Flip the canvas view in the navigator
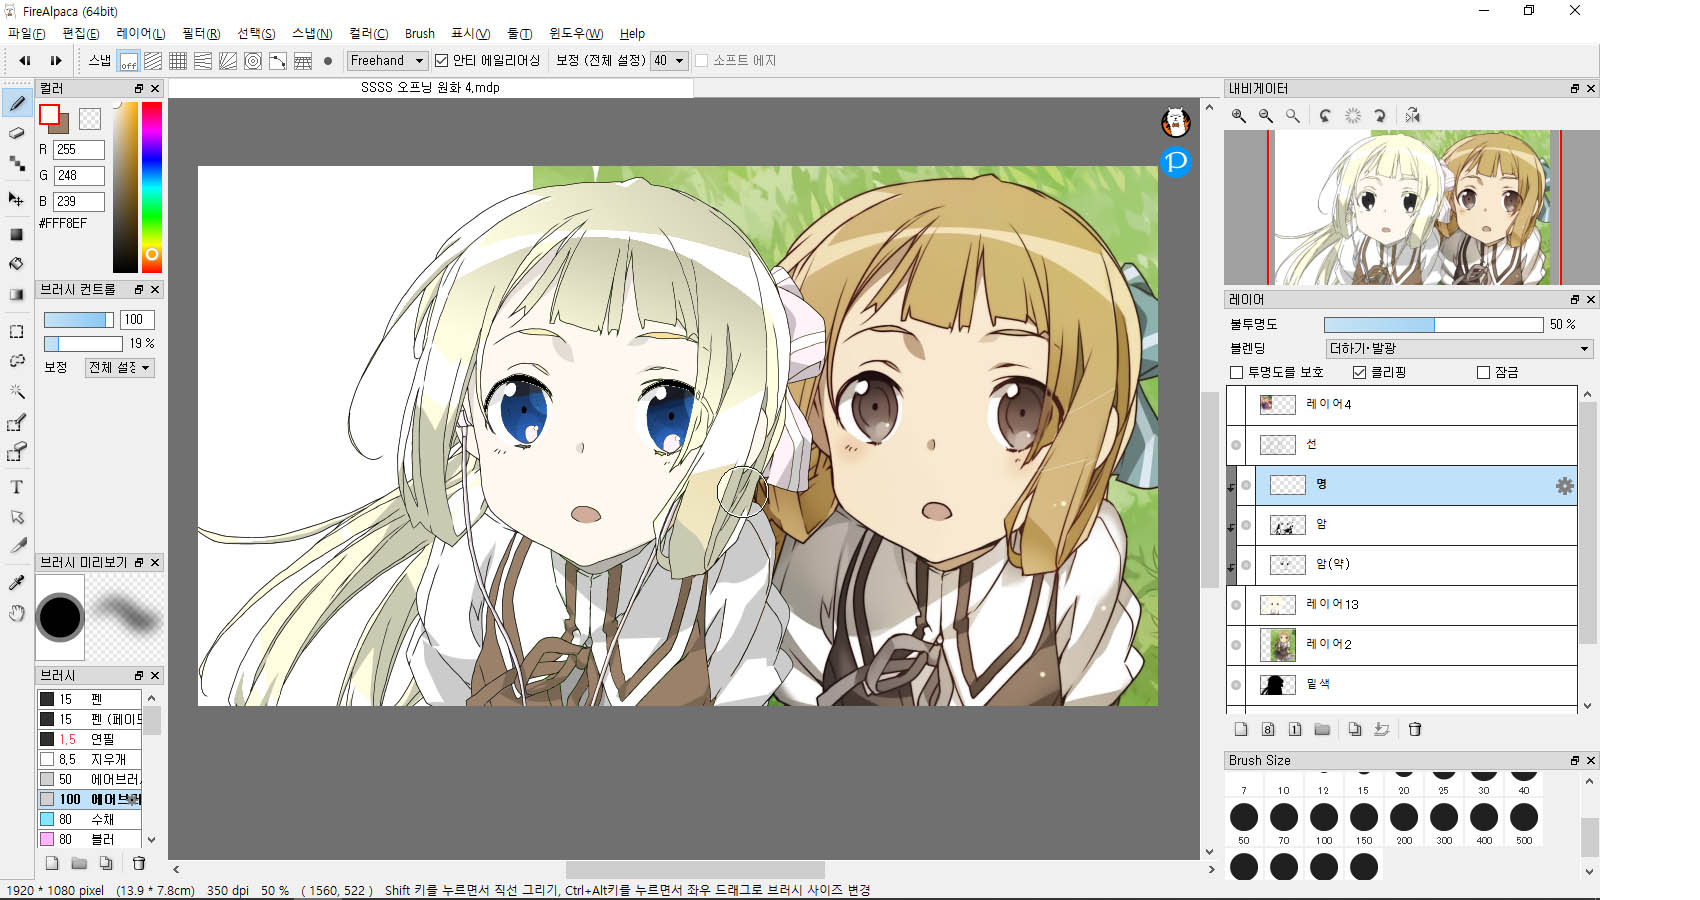 coord(1412,116)
